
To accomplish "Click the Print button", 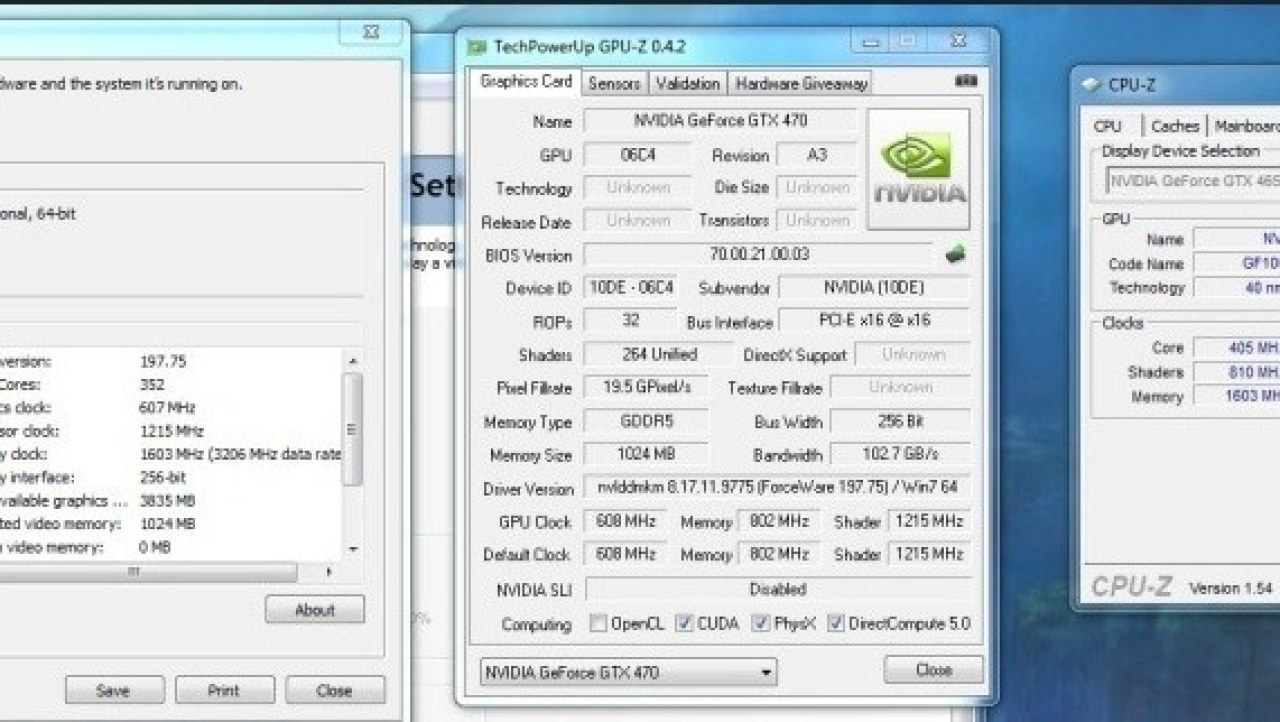I will click(224, 690).
